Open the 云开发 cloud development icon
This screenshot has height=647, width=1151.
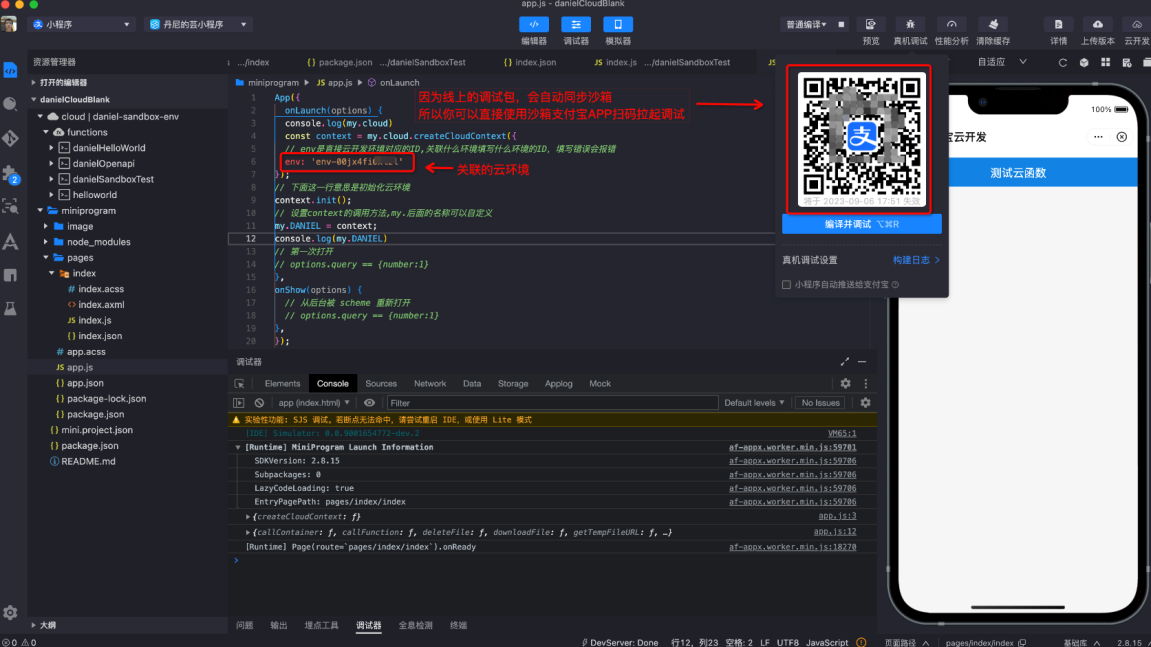click(1137, 24)
